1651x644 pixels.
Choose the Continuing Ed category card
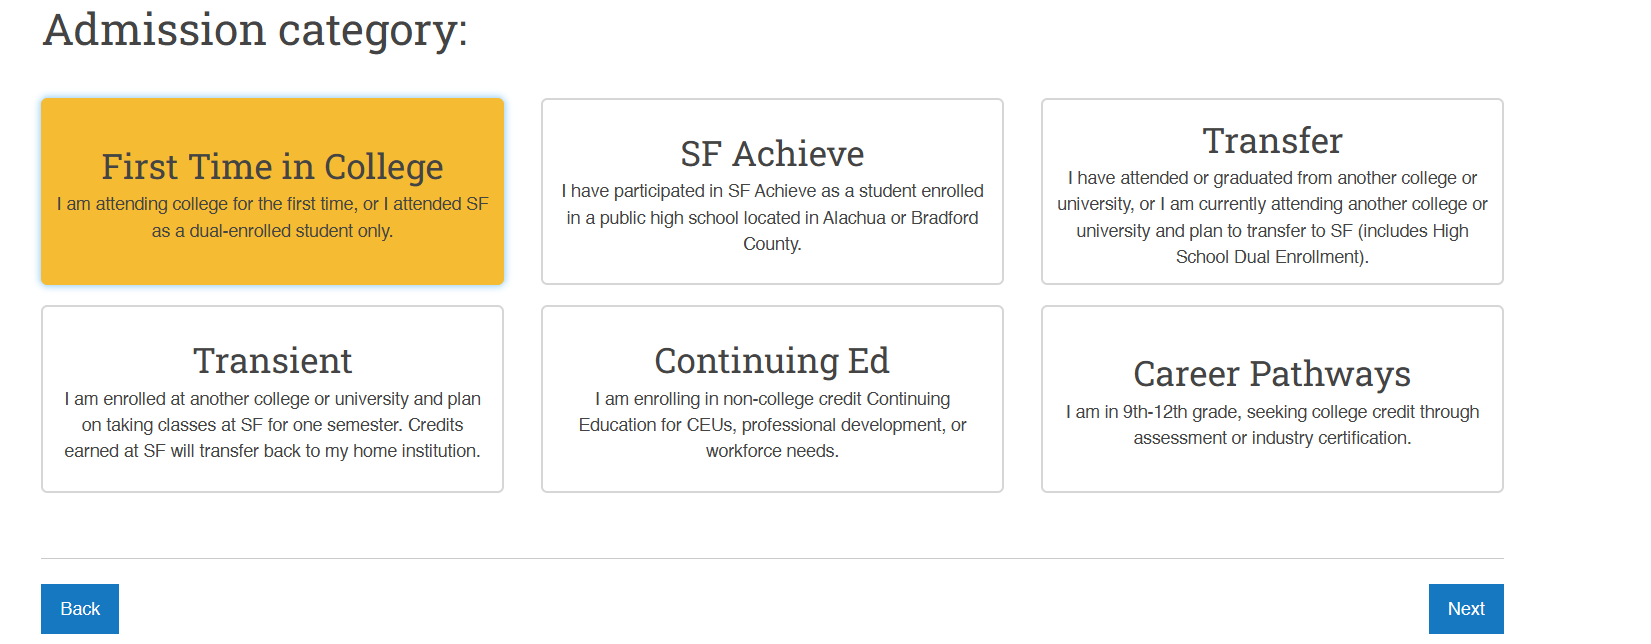772,399
